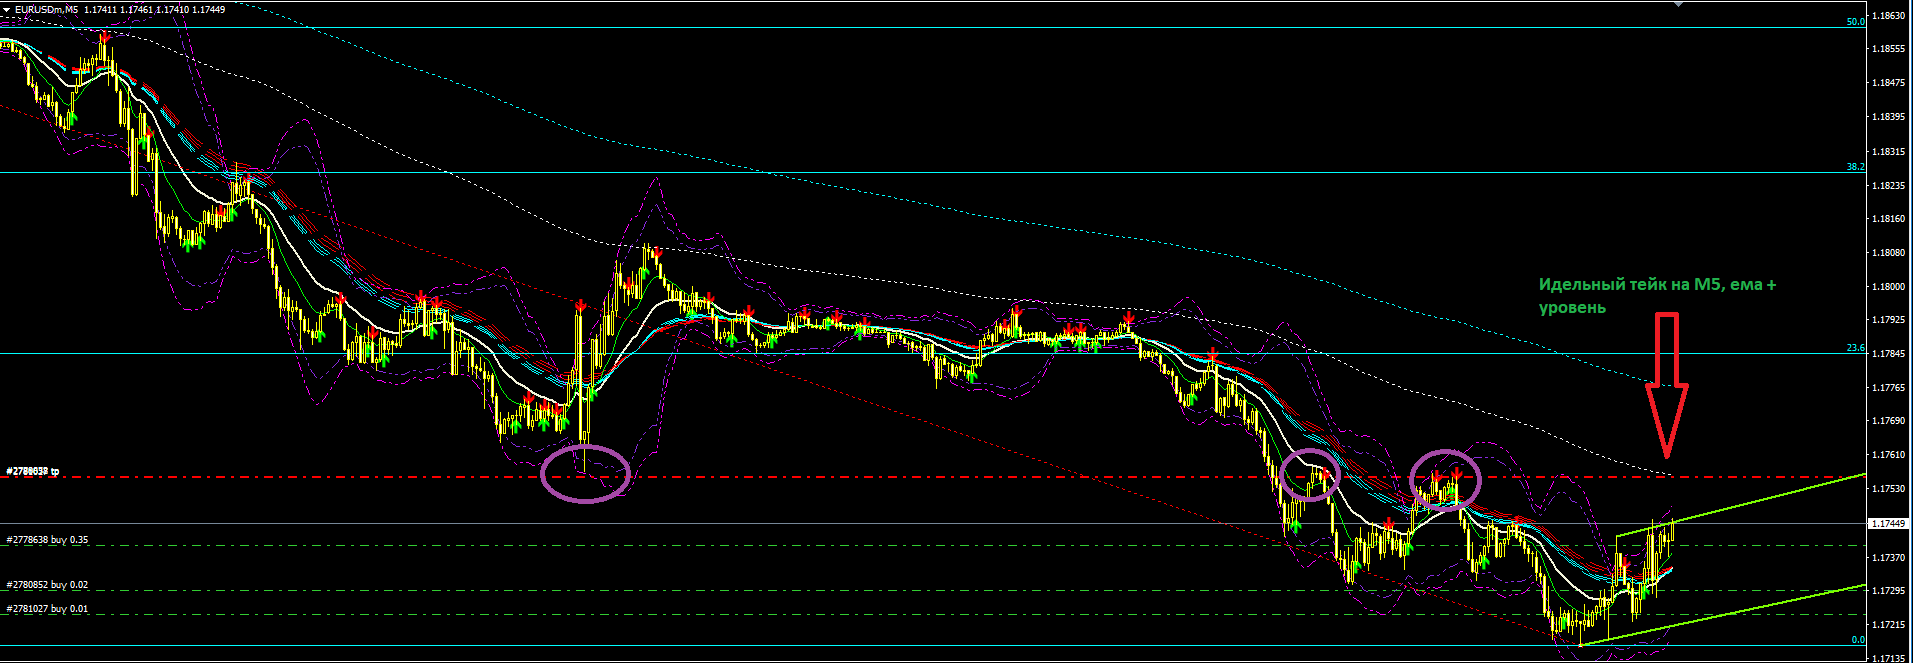The width and height of the screenshot is (1913, 663).
Task: Select order label #2780852 buy 0.02
Action: point(47,585)
